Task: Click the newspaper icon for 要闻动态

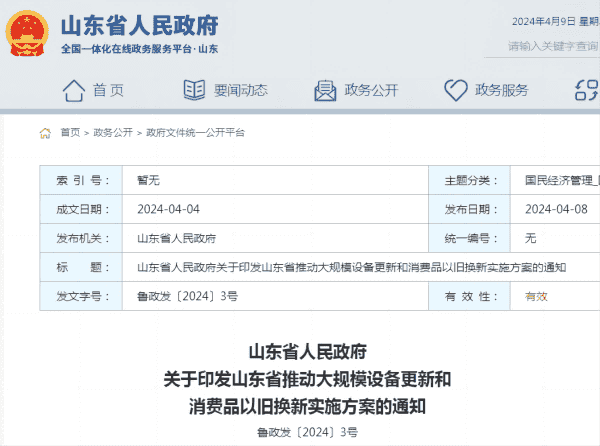Action: point(194,90)
